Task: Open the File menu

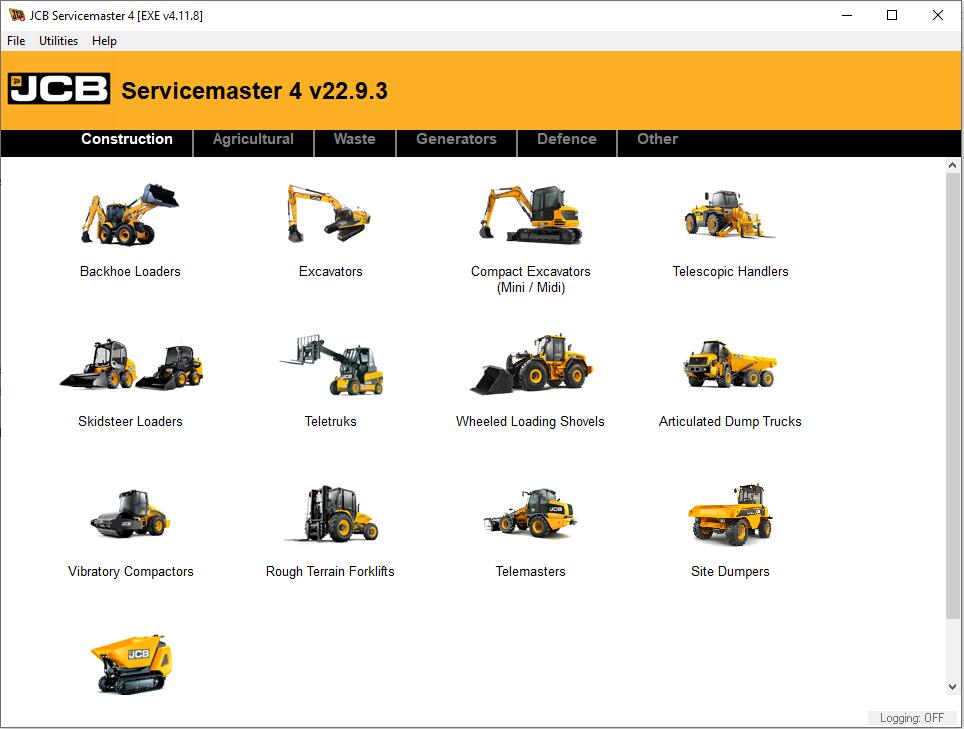Action: (x=16, y=41)
